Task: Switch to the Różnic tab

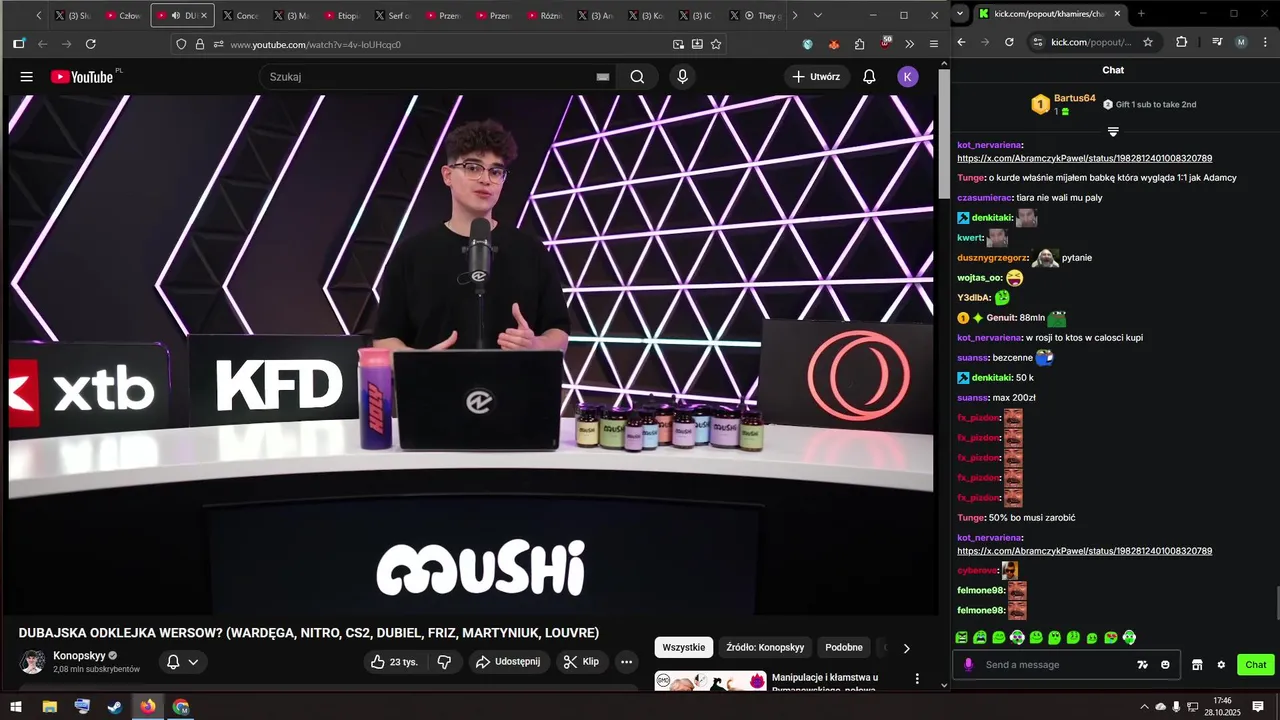Action: click(546, 16)
